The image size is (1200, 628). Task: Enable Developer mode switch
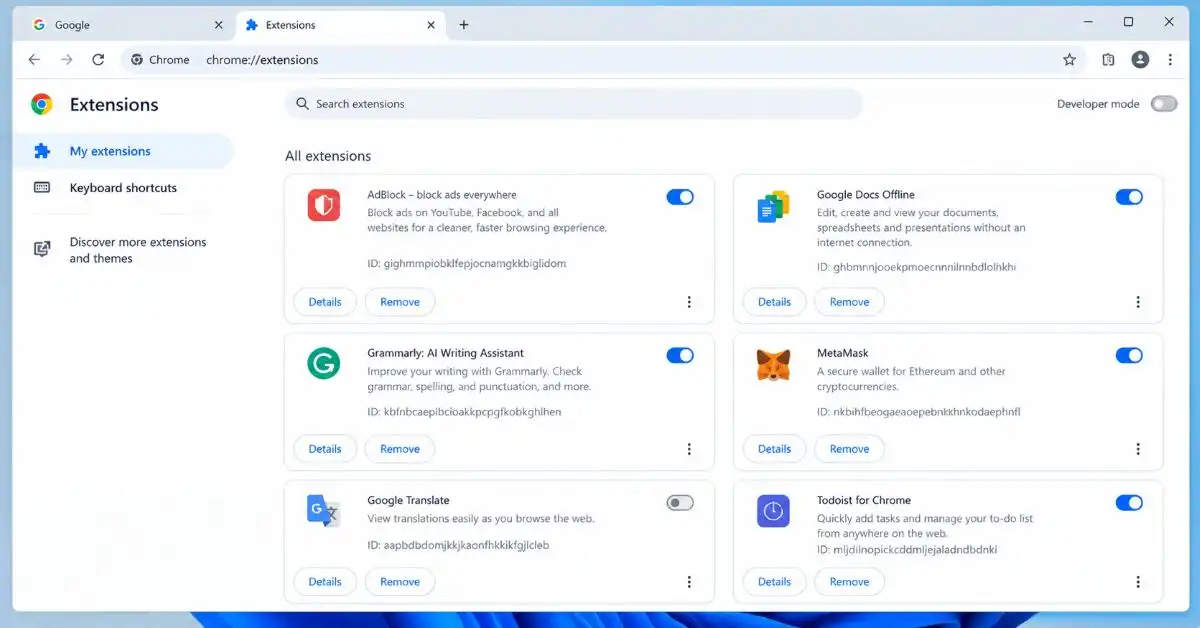coord(1164,104)
